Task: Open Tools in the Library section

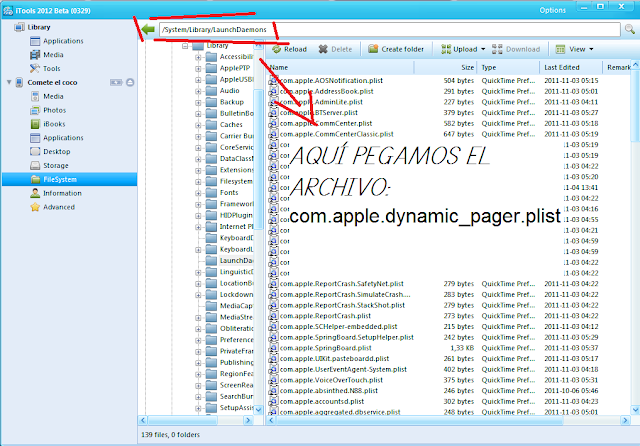Action: point(50,69)
